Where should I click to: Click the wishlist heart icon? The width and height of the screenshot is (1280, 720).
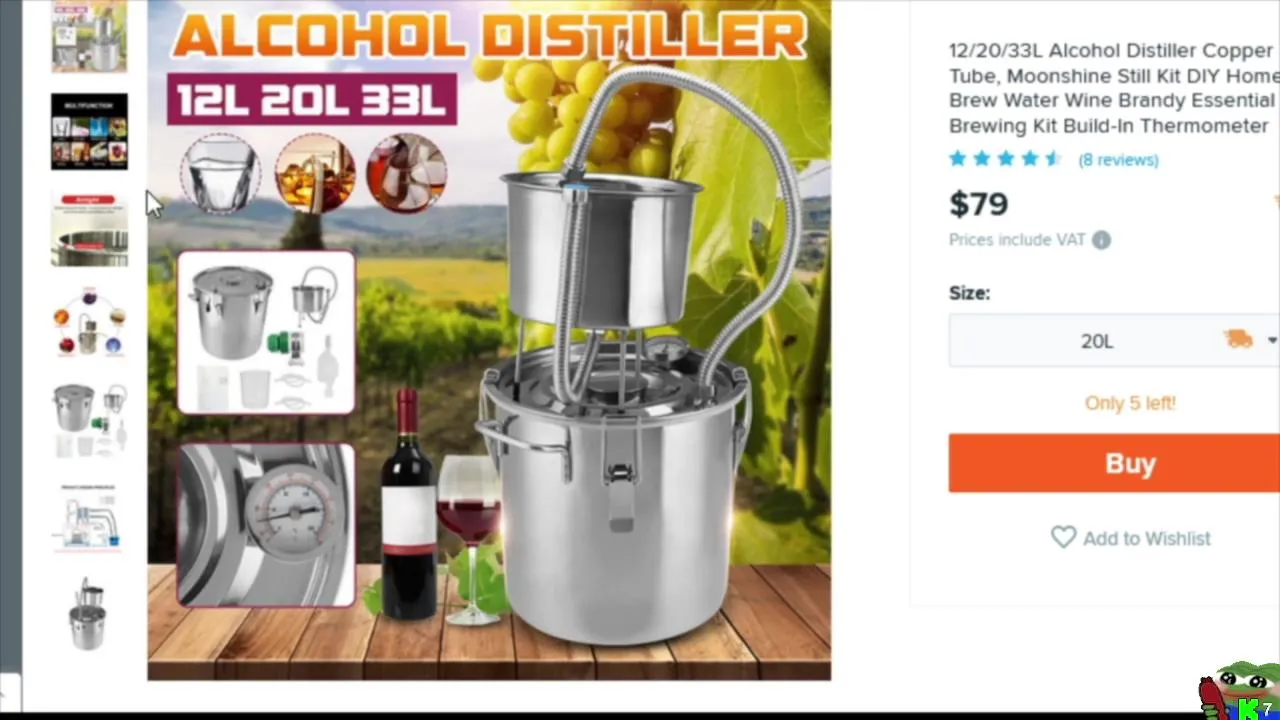coord(1063,538)
